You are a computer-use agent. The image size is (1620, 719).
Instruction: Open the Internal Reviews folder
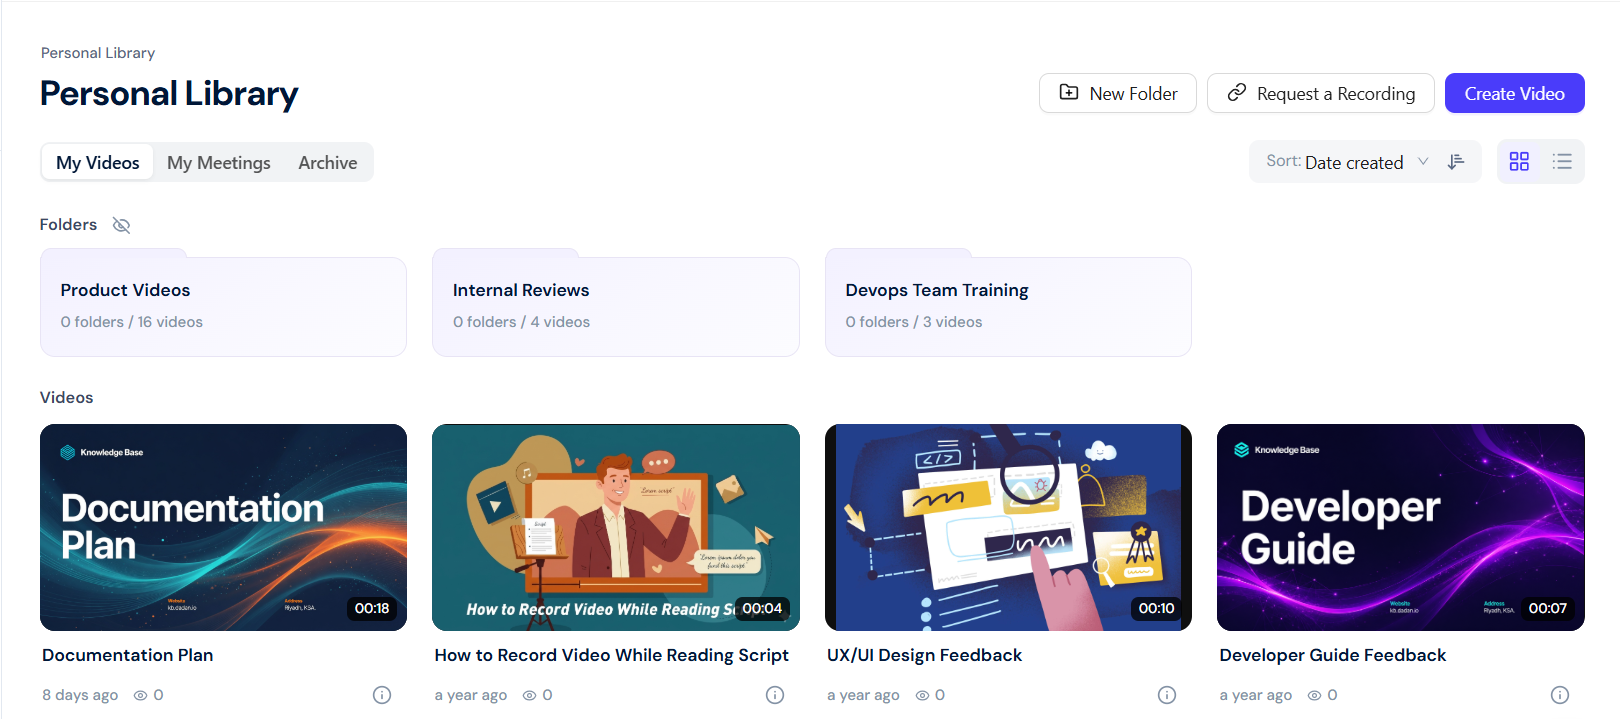pyautogui.click(x=616, y=305)
